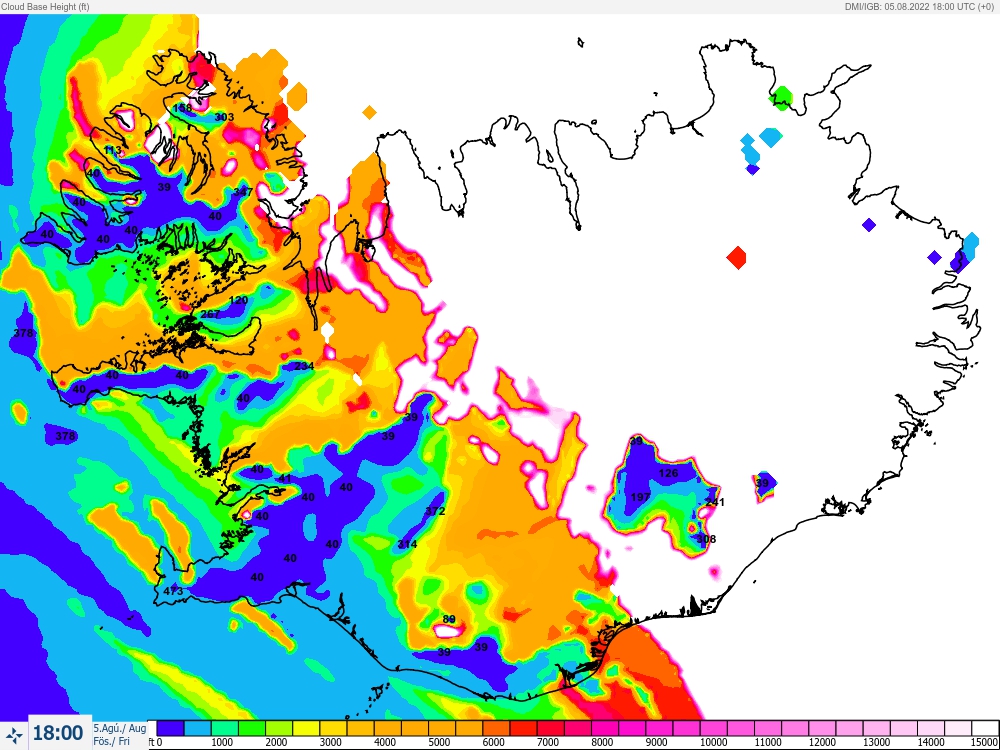Click the '8000' legend label

[x=601, y=742]
